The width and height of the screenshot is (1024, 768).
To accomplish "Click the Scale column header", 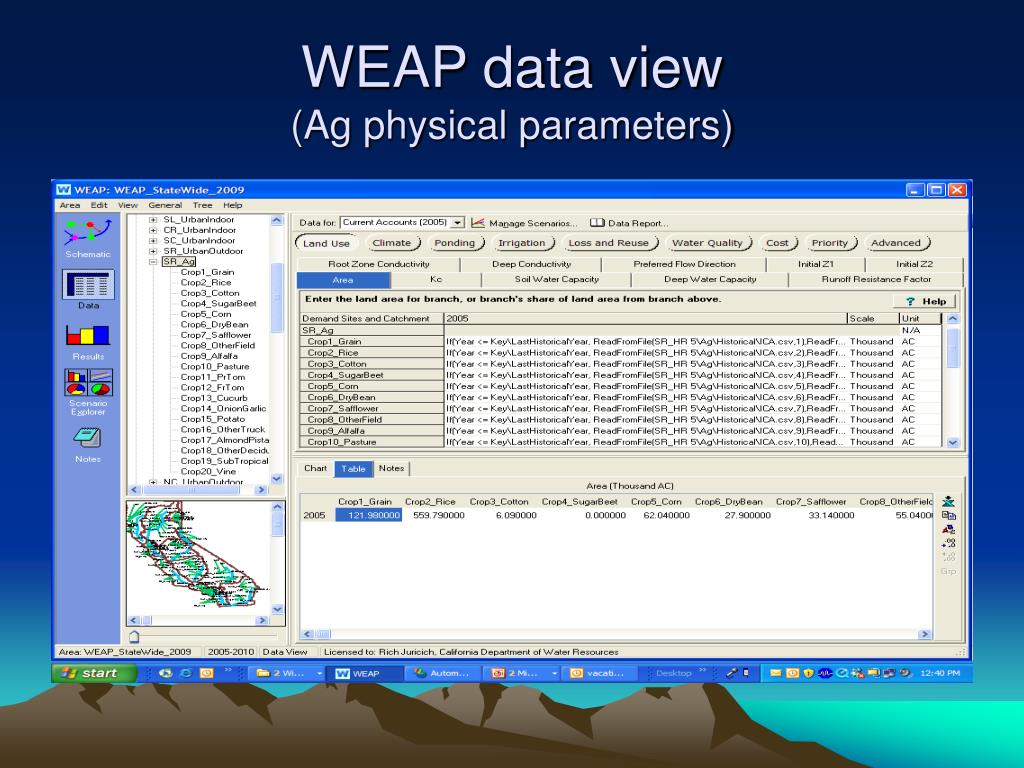I will [x=872, y=319].
